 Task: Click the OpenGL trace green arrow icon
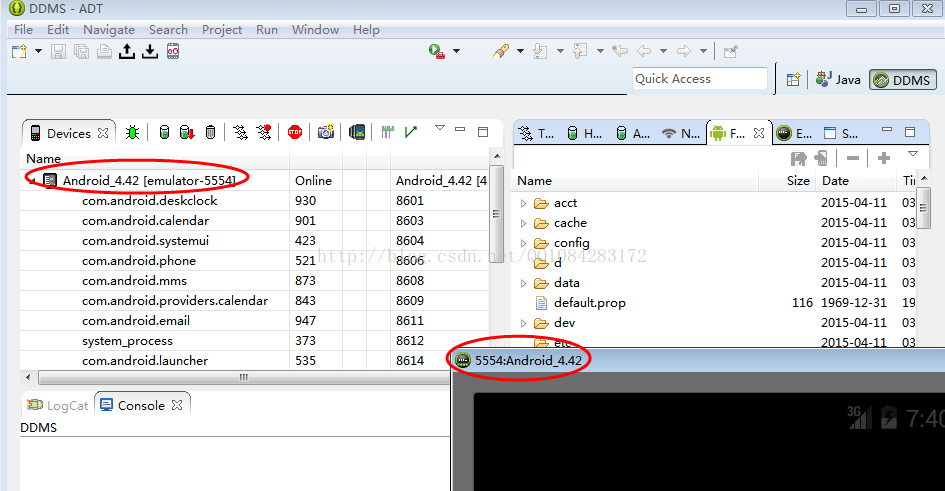[x=411, y=132]
